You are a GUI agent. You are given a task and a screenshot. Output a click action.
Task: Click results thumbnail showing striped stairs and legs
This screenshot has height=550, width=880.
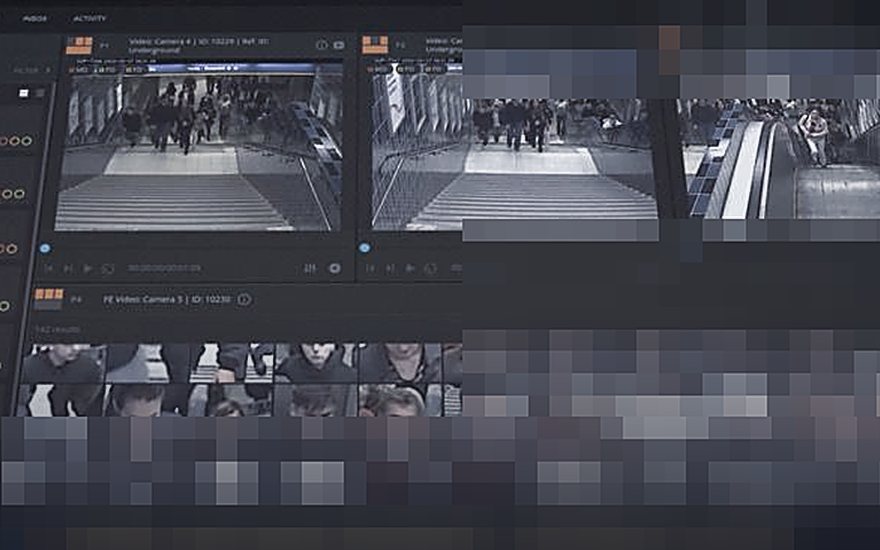point(231,363)
